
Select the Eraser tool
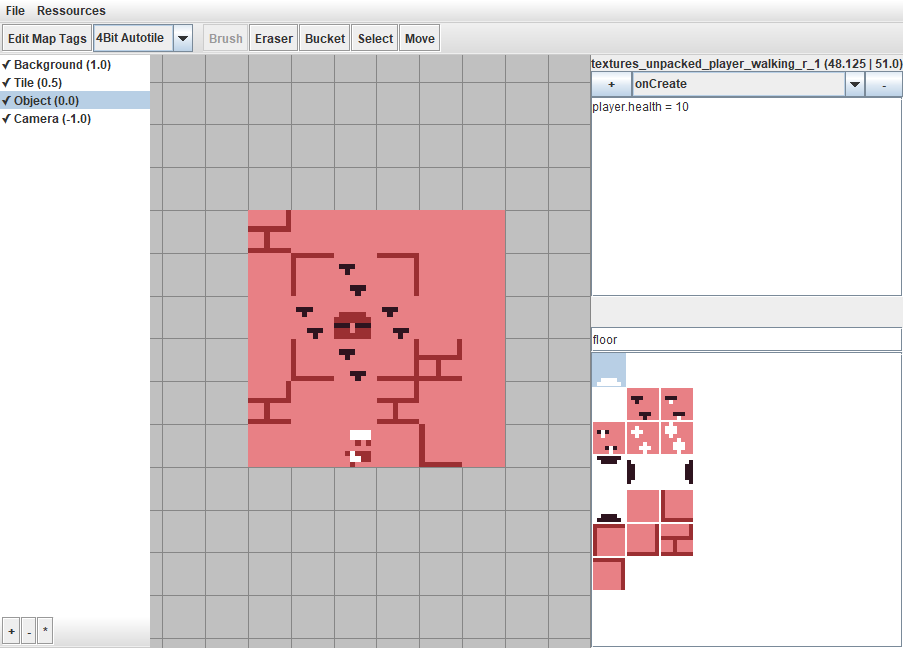coord(273,37)
